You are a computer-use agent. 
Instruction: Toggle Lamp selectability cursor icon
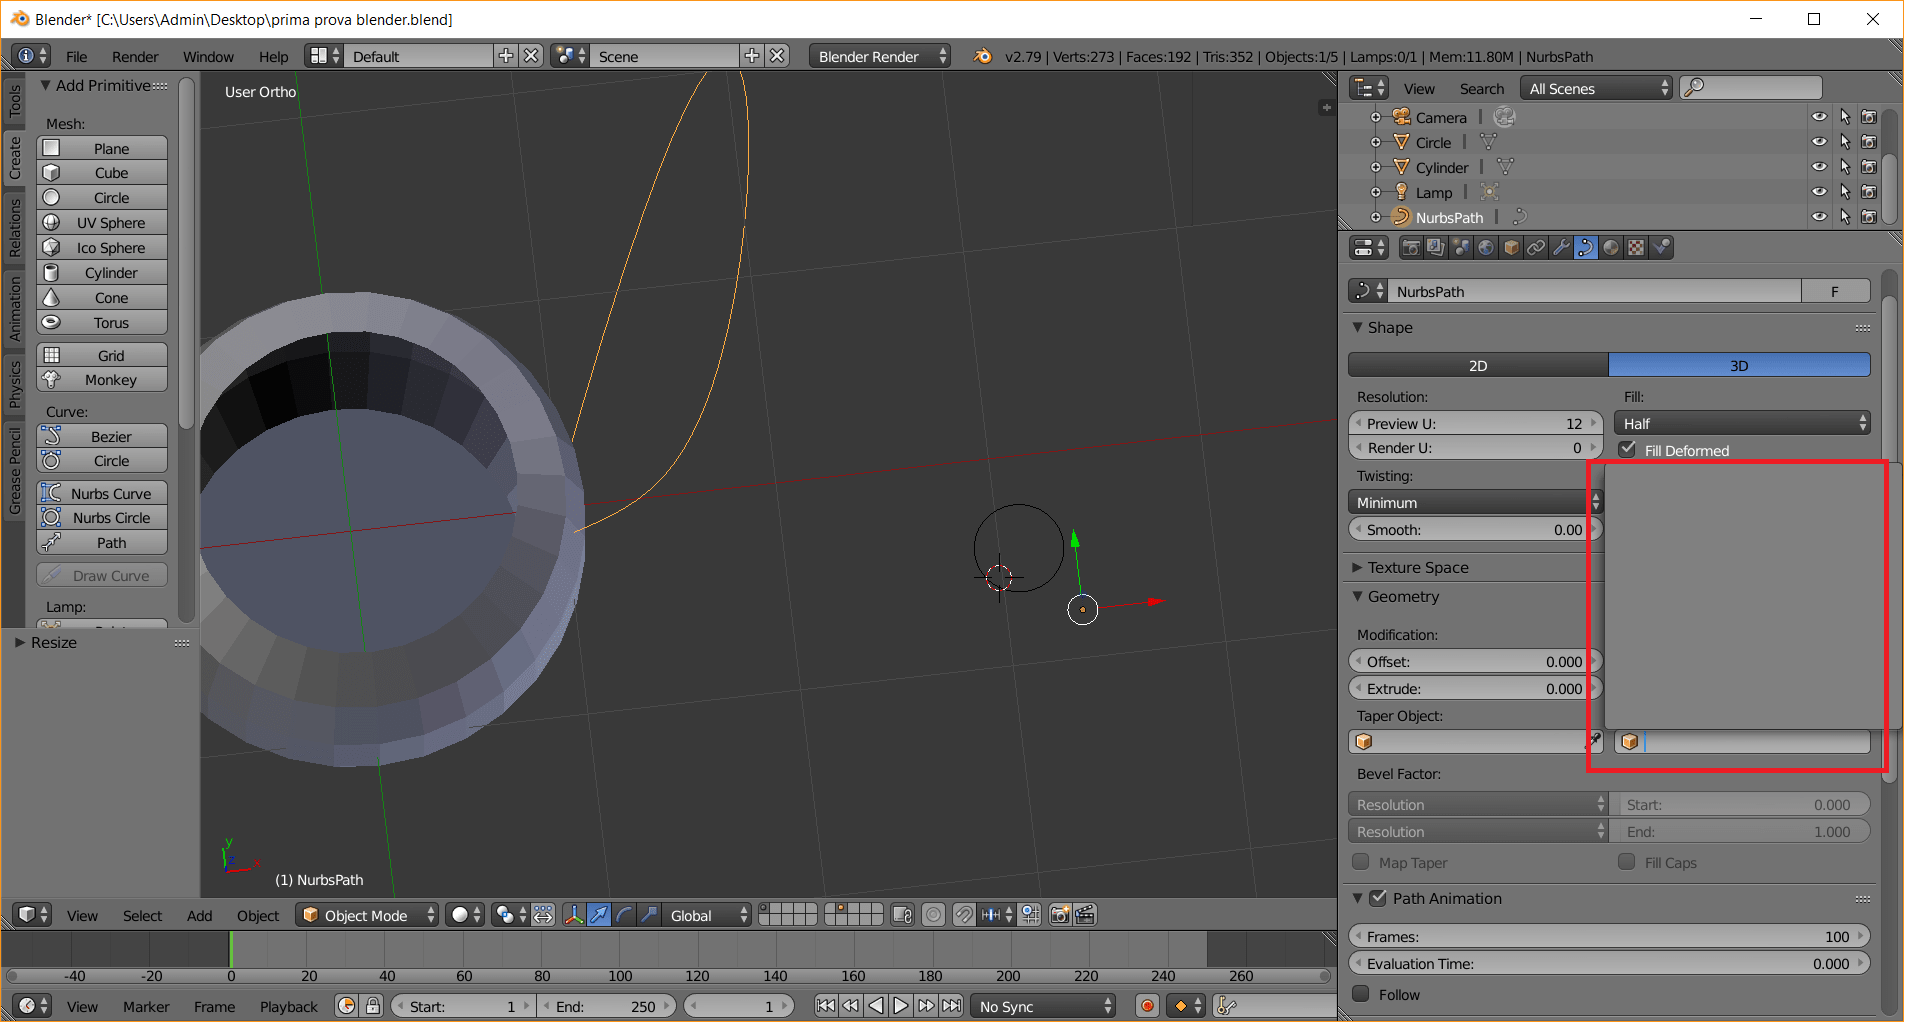1845,192
